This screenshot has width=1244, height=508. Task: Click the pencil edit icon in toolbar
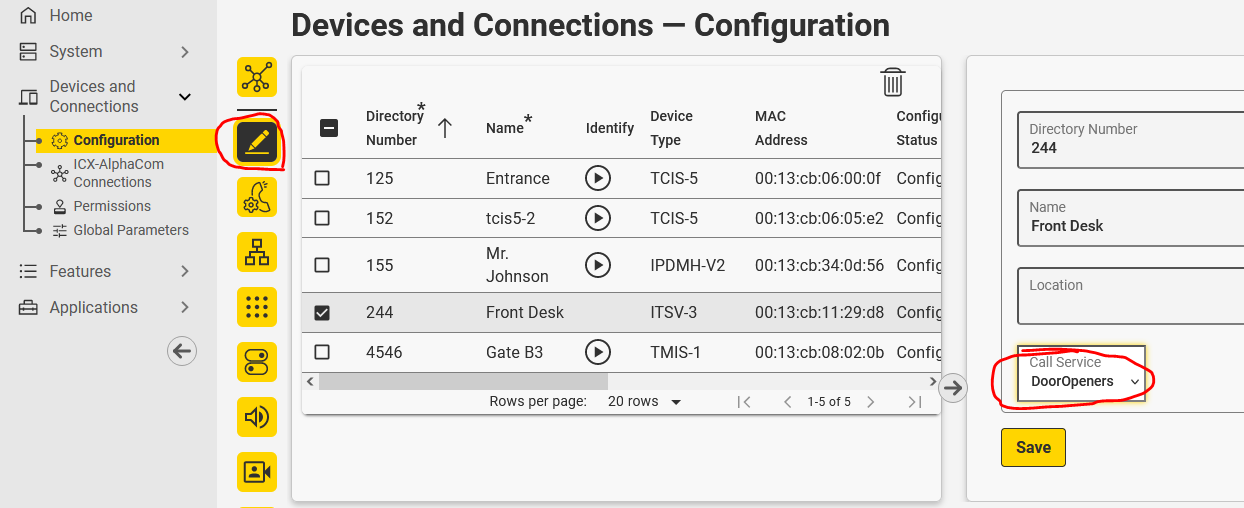click(257, 143)
